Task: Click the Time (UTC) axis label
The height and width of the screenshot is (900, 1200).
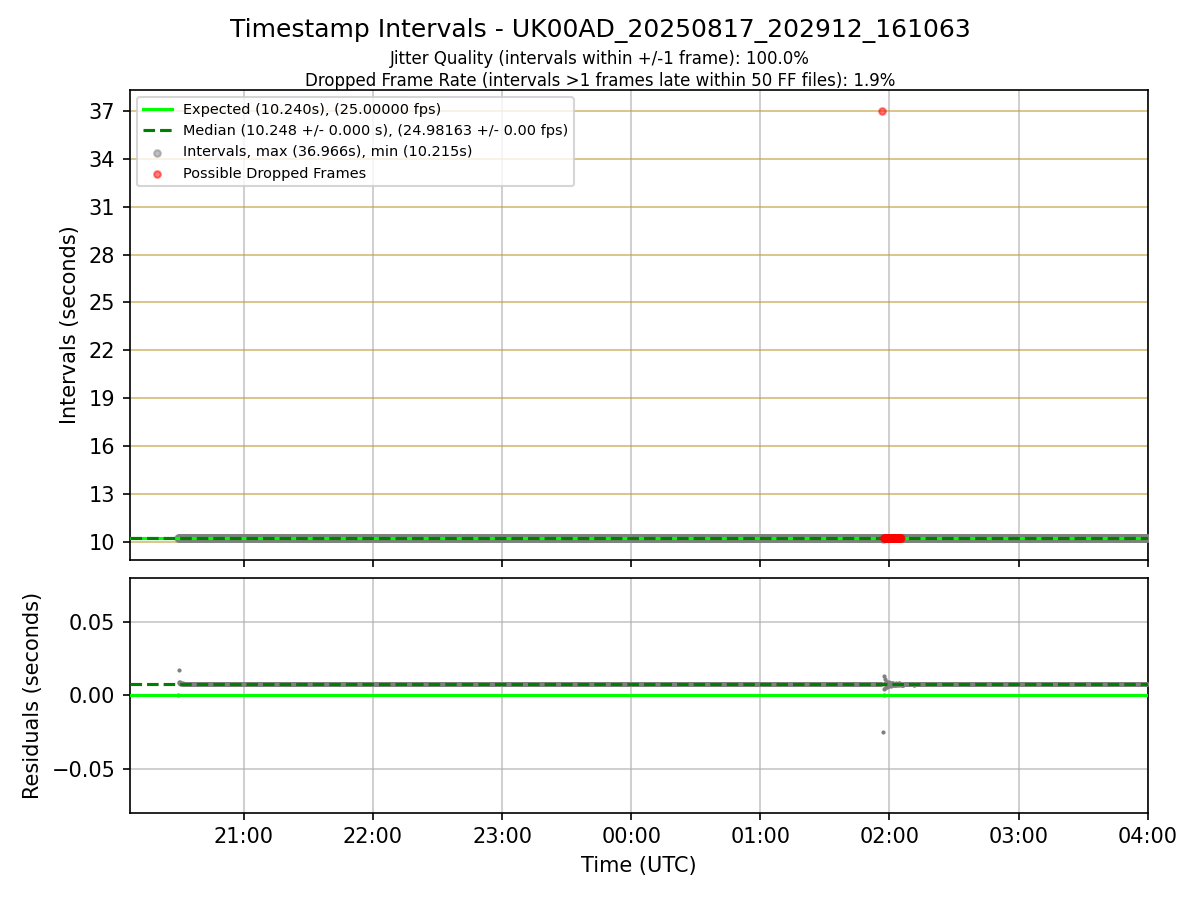Action: [x=638, y=865]
